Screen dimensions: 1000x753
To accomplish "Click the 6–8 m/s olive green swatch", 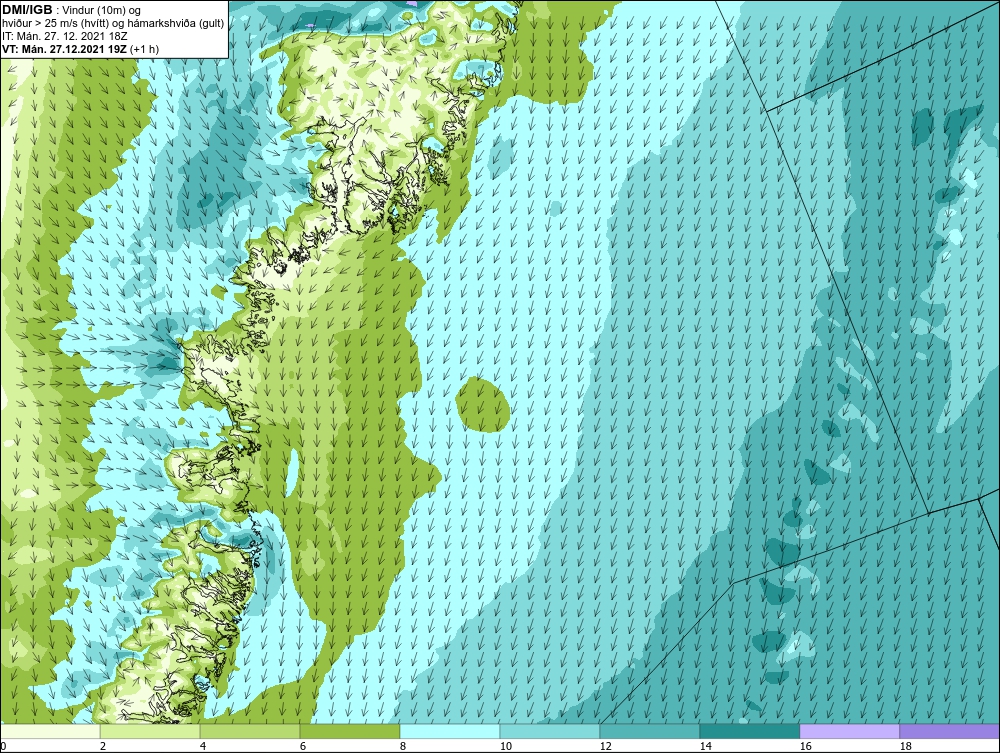I will (350, 731).
